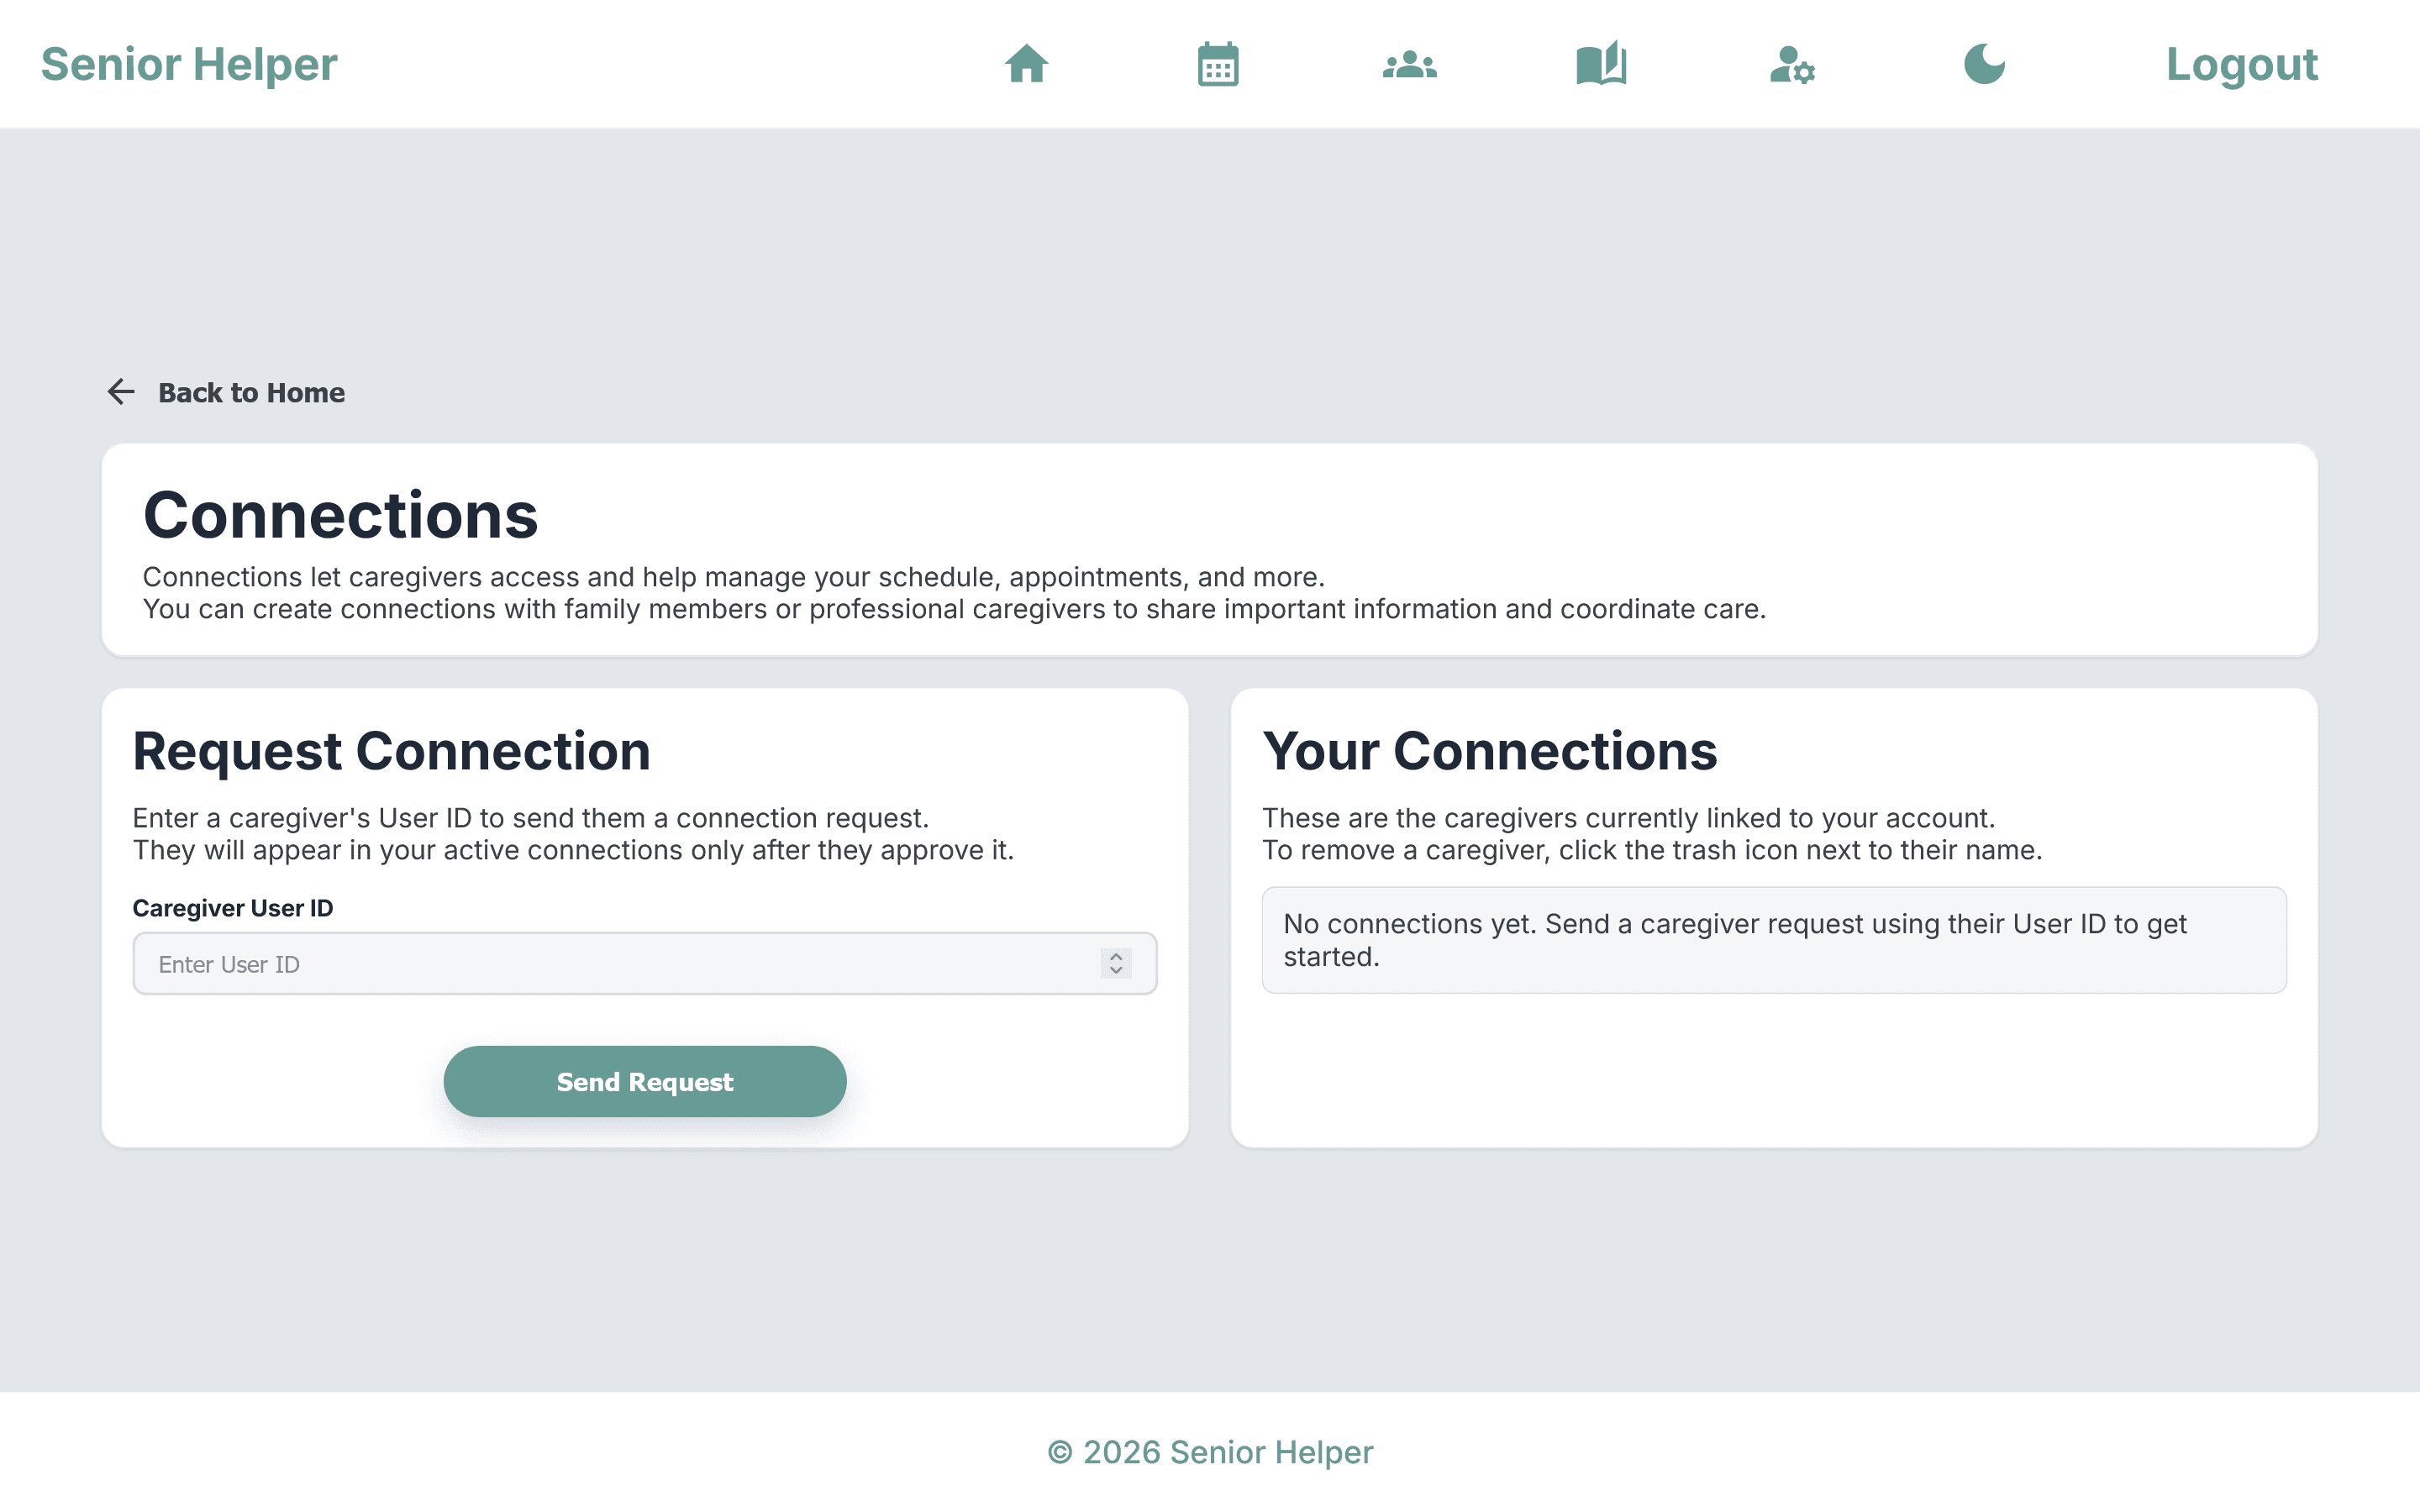Click the Connections page title
The image size is (2420, 1512).
340,516
